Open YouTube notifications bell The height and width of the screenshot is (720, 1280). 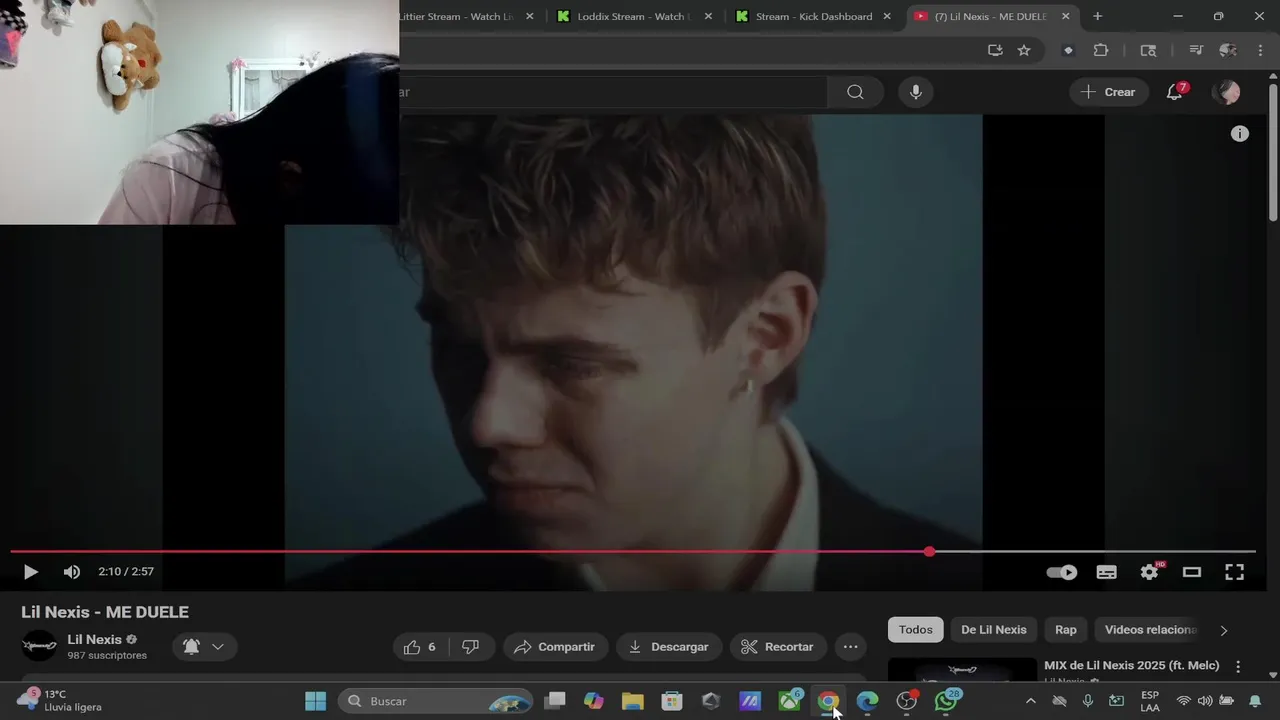(x=1176, y=92)
